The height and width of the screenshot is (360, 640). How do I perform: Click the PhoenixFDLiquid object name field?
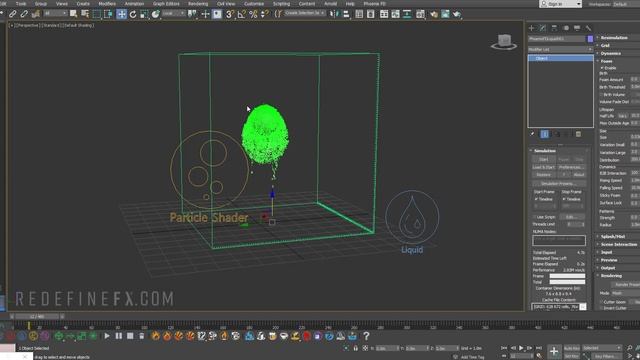click(557, 39)
